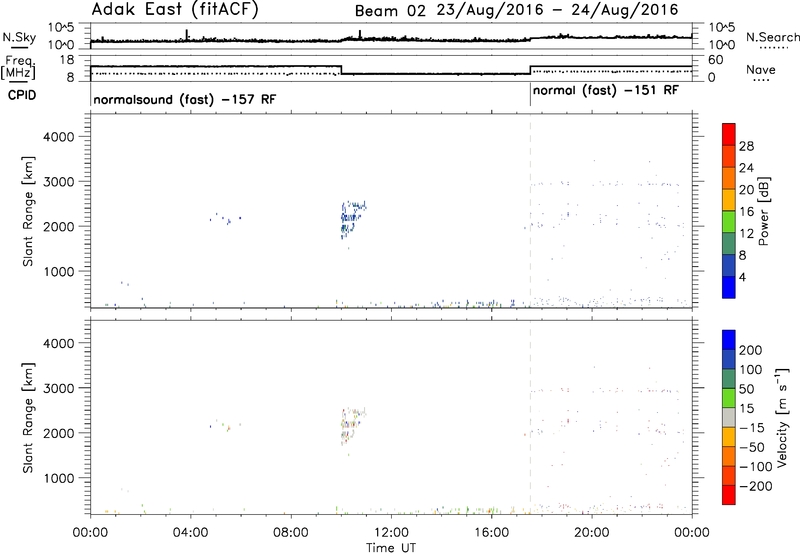Click the bright blue bottom segment of Power bar
This screenshot has height=554, width=800.
click(x=729, y=287)
